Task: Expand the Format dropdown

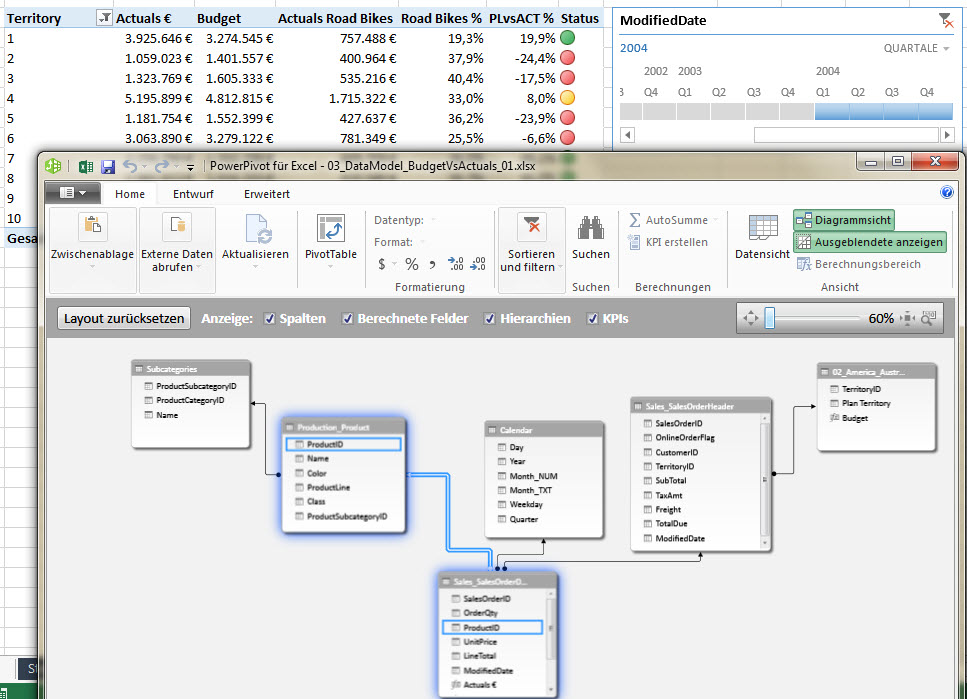Action: tap(422, 242)
